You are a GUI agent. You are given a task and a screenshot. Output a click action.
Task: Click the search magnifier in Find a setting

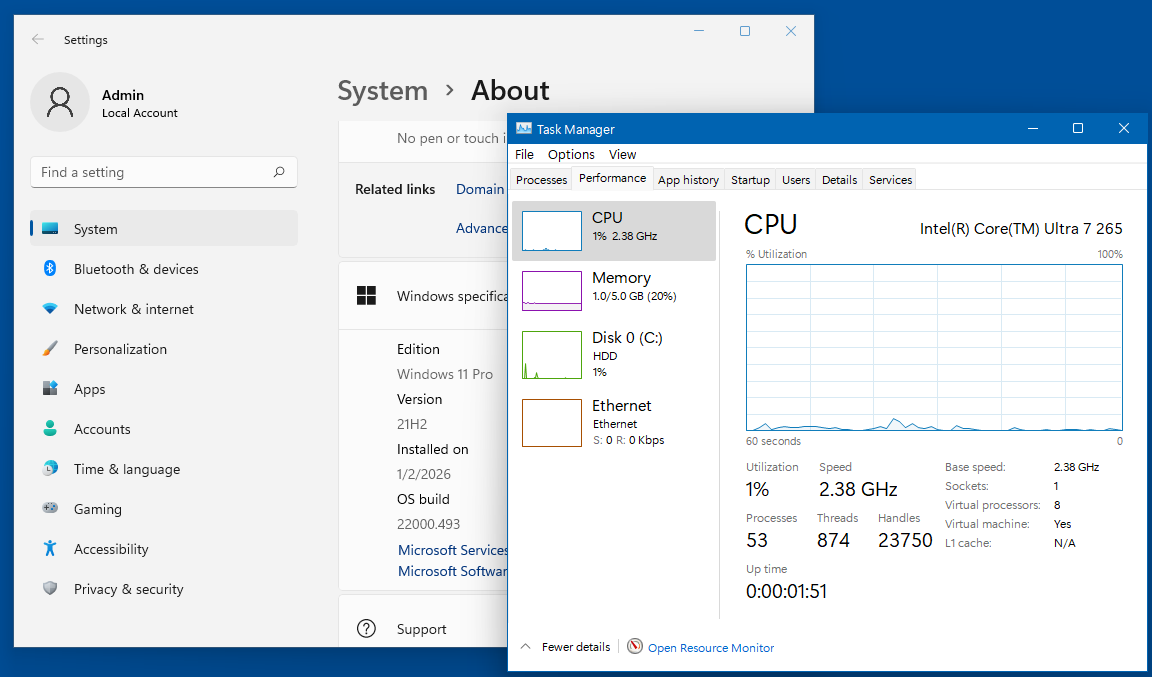(279, 172)
